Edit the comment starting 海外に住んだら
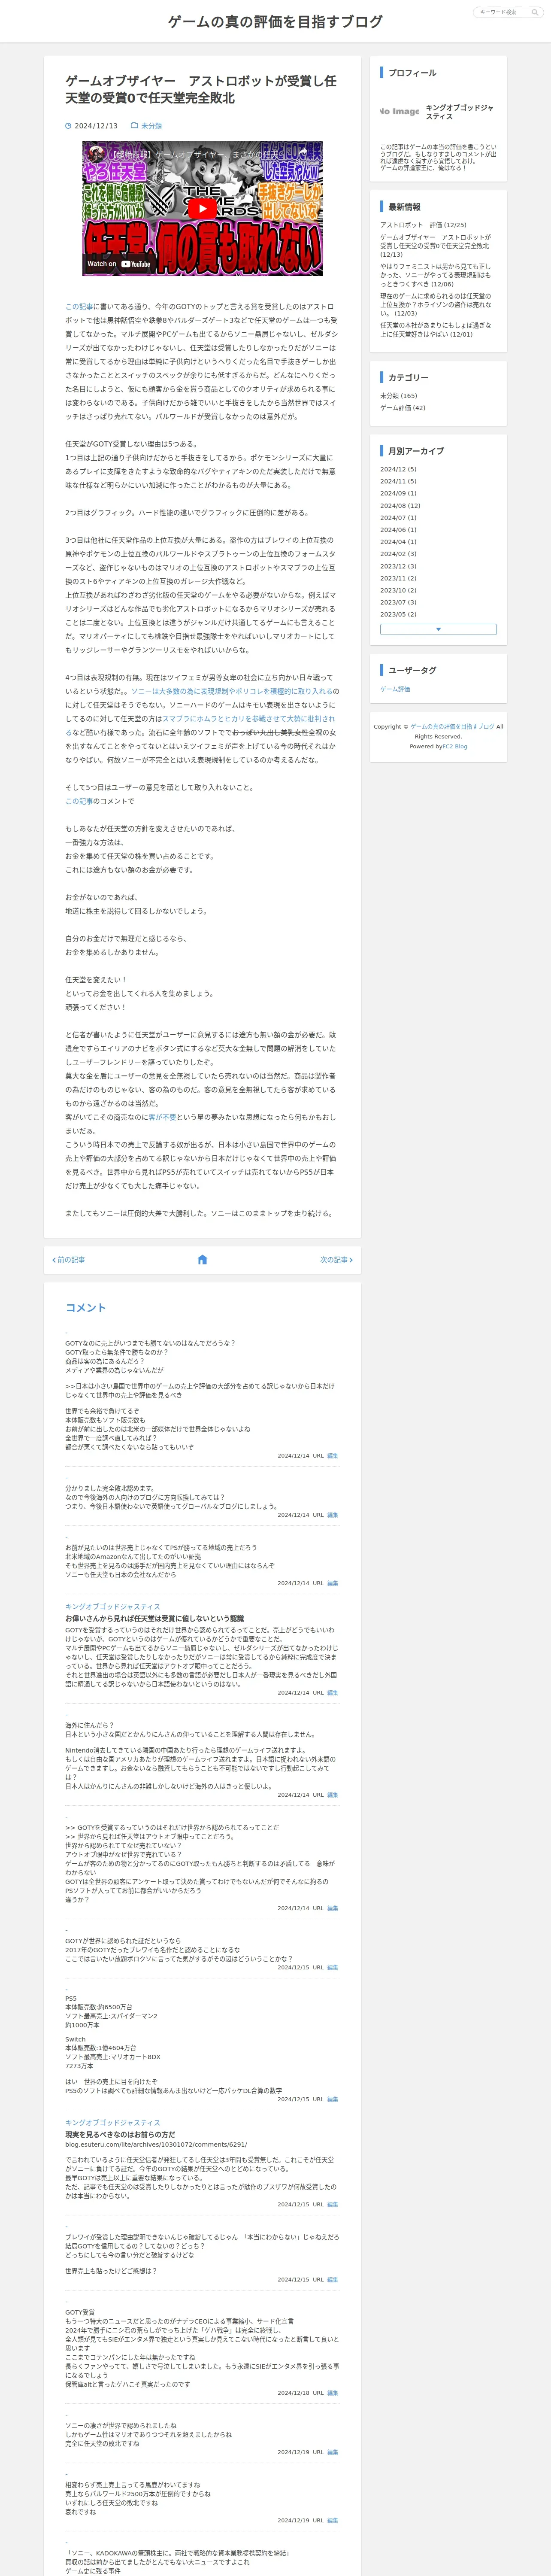This screenshot has height=2576, width=551. [333, 1795]
